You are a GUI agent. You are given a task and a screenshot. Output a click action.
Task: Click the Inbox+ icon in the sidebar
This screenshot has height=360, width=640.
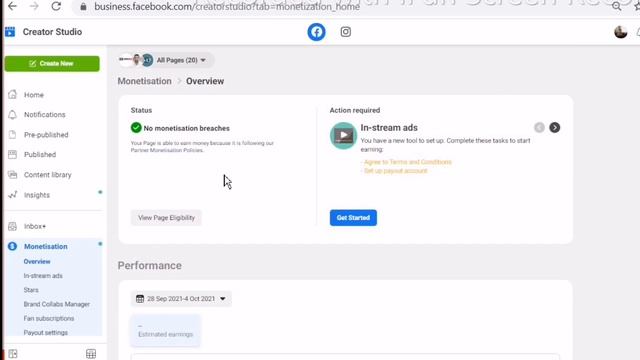click(x=13, y=226)
